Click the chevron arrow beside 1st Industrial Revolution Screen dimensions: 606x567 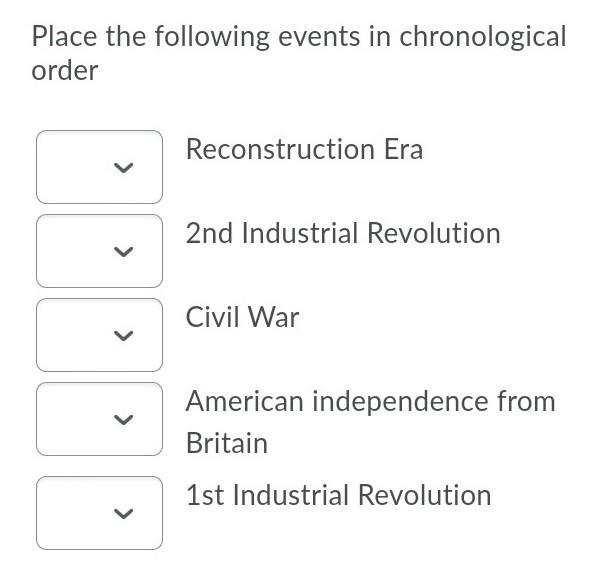123,514
